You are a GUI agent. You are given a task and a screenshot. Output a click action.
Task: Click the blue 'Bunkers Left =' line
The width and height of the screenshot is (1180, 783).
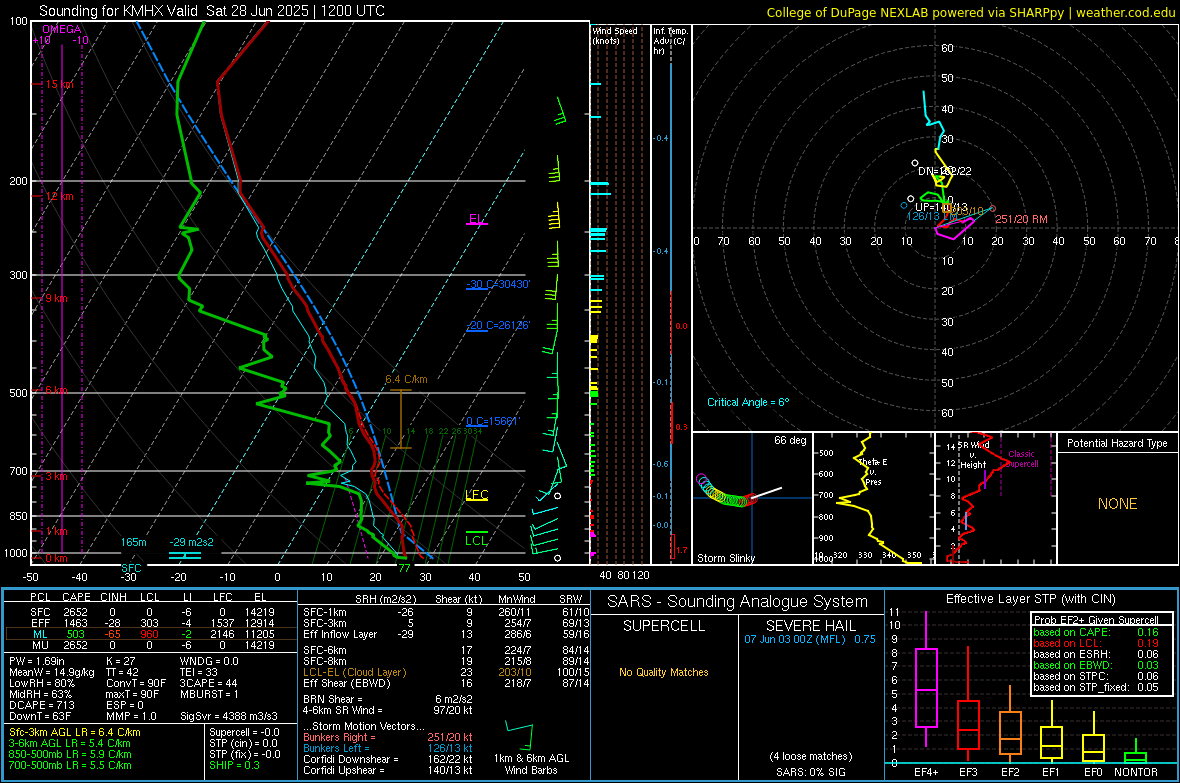point(388,748)
